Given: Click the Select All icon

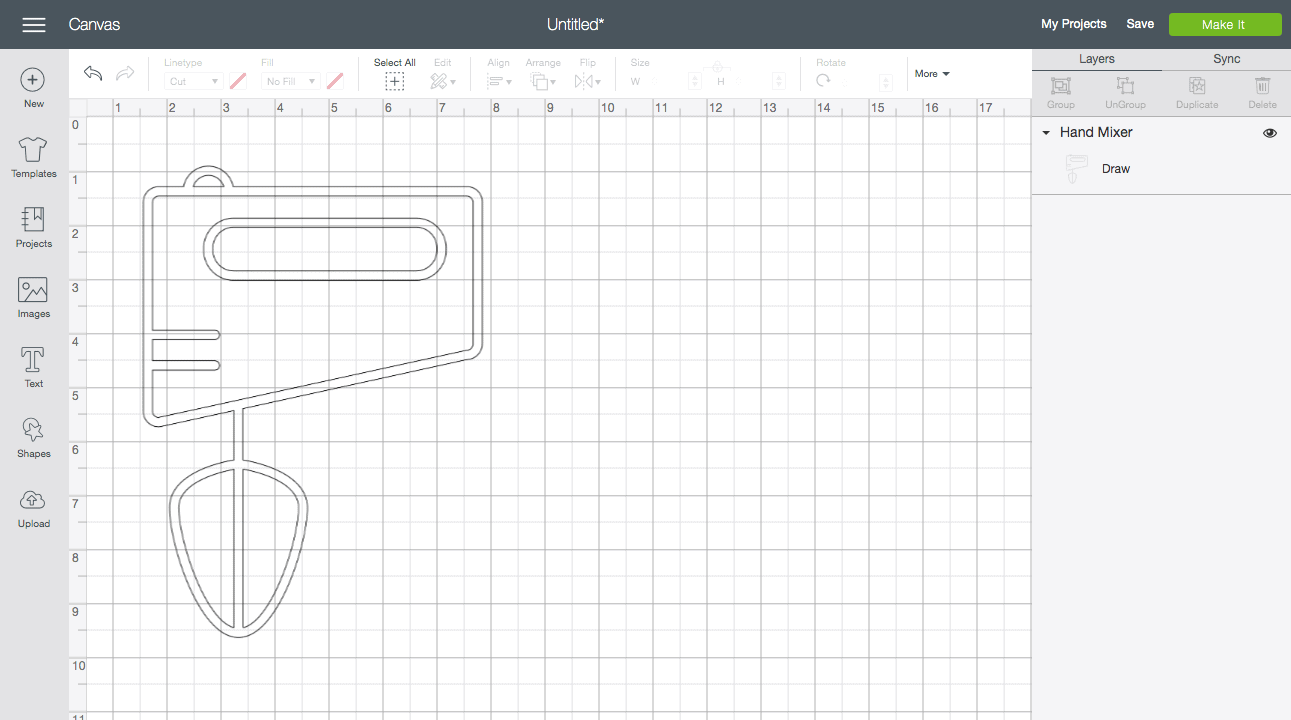Looking at the screenshot, I should pyautogui.click(x=395, y=81).
